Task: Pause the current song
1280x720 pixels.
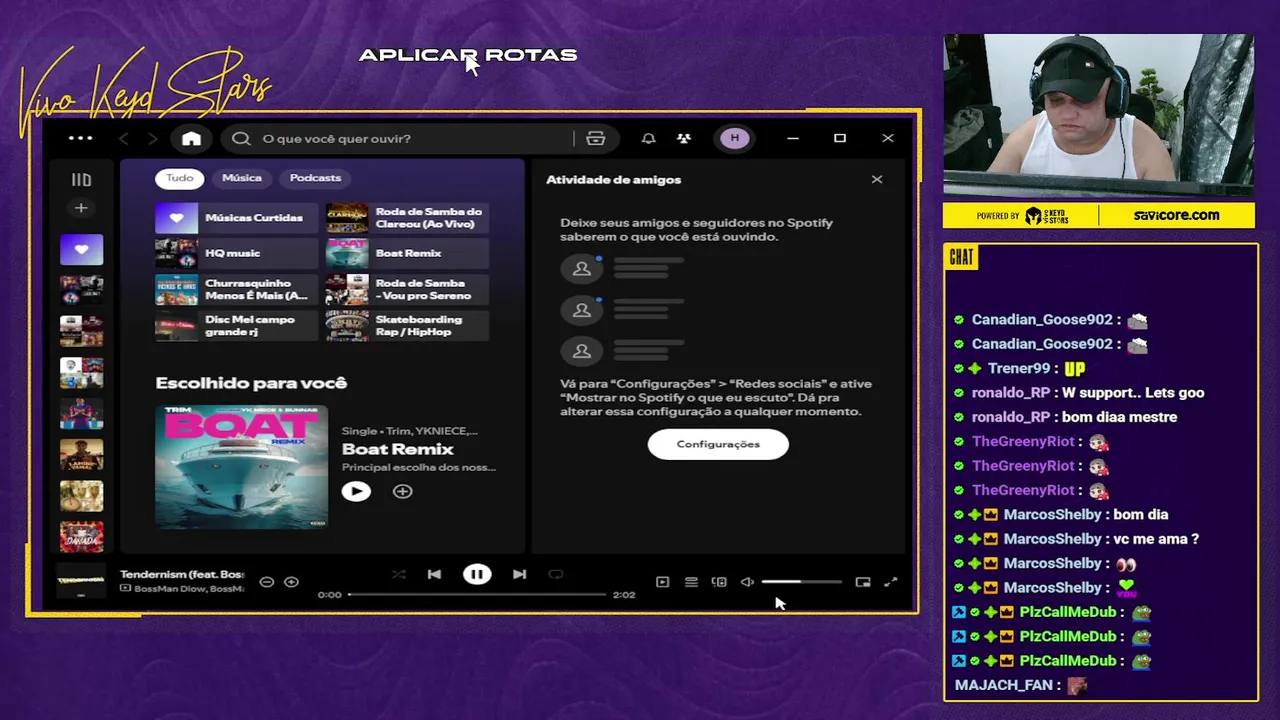Action: 477,574
